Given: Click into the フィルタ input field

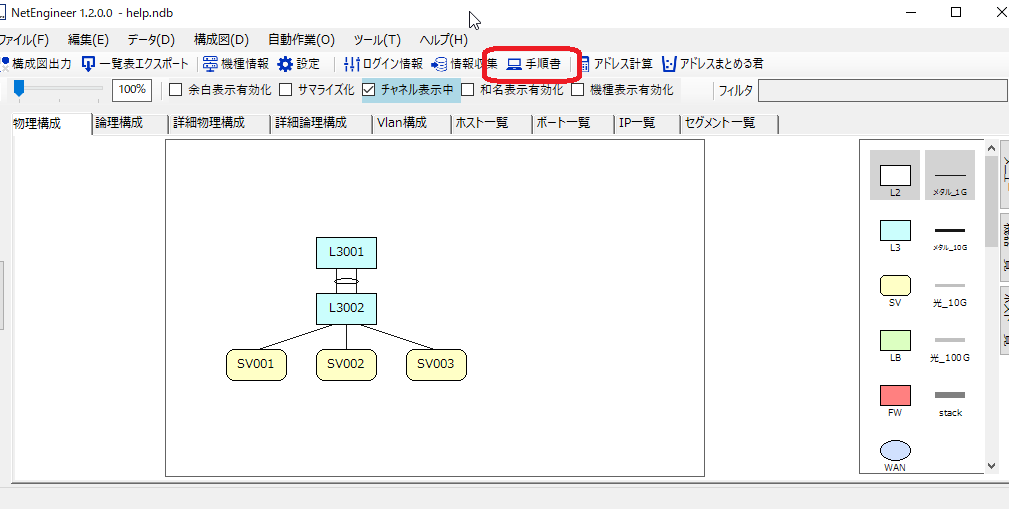Looking at the screenshot, I should 881,91.
